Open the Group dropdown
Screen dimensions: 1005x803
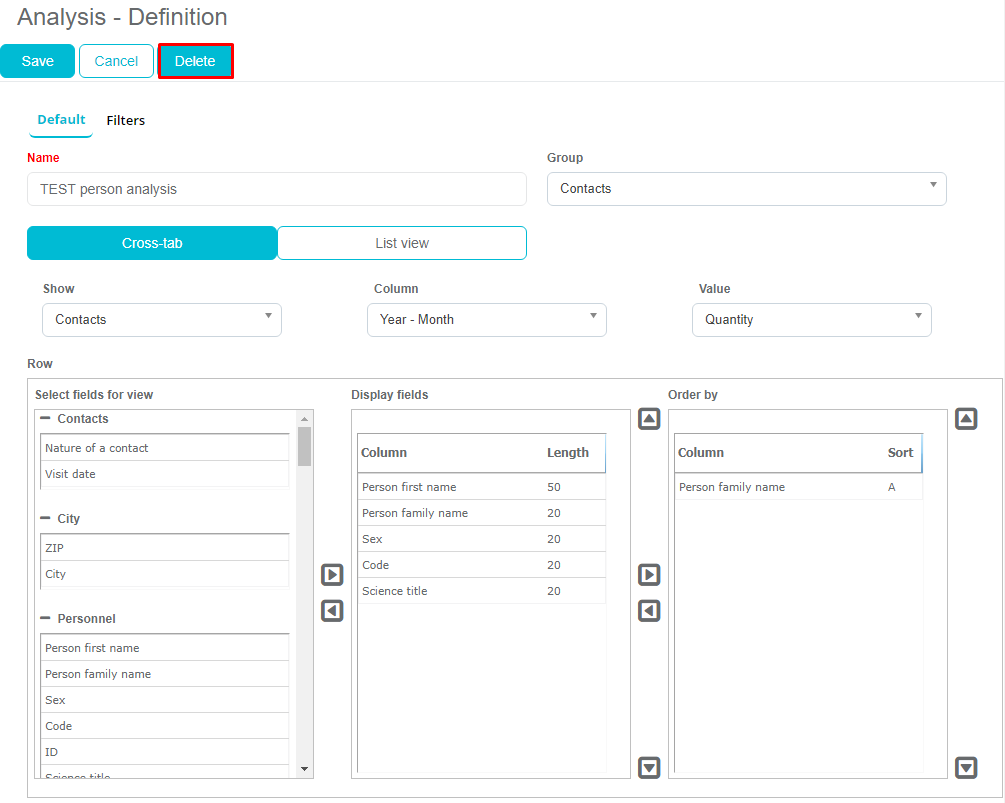[x=746, y=189]
